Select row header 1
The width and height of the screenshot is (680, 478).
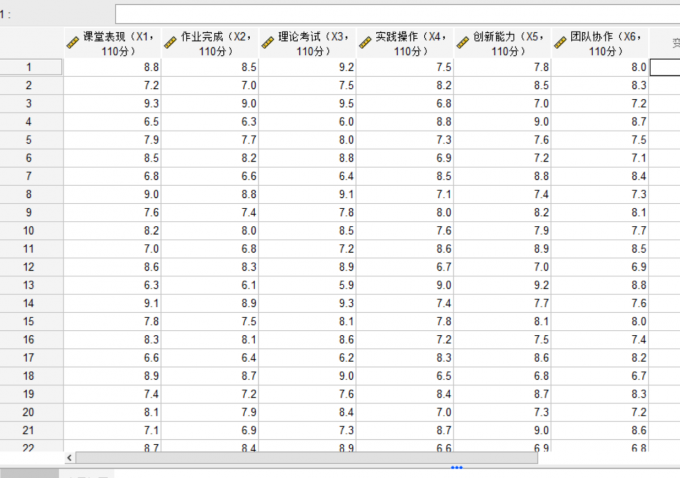[31, 67]
